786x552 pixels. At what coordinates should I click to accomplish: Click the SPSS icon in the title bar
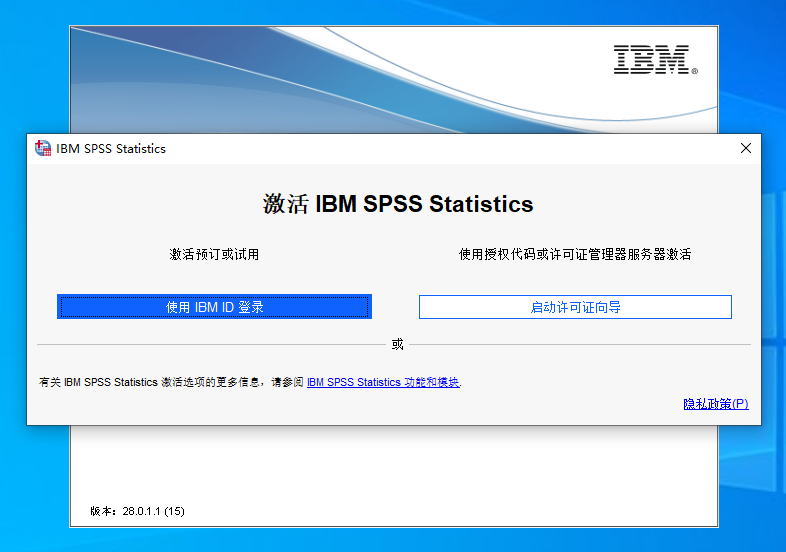(x=42, y=148)
